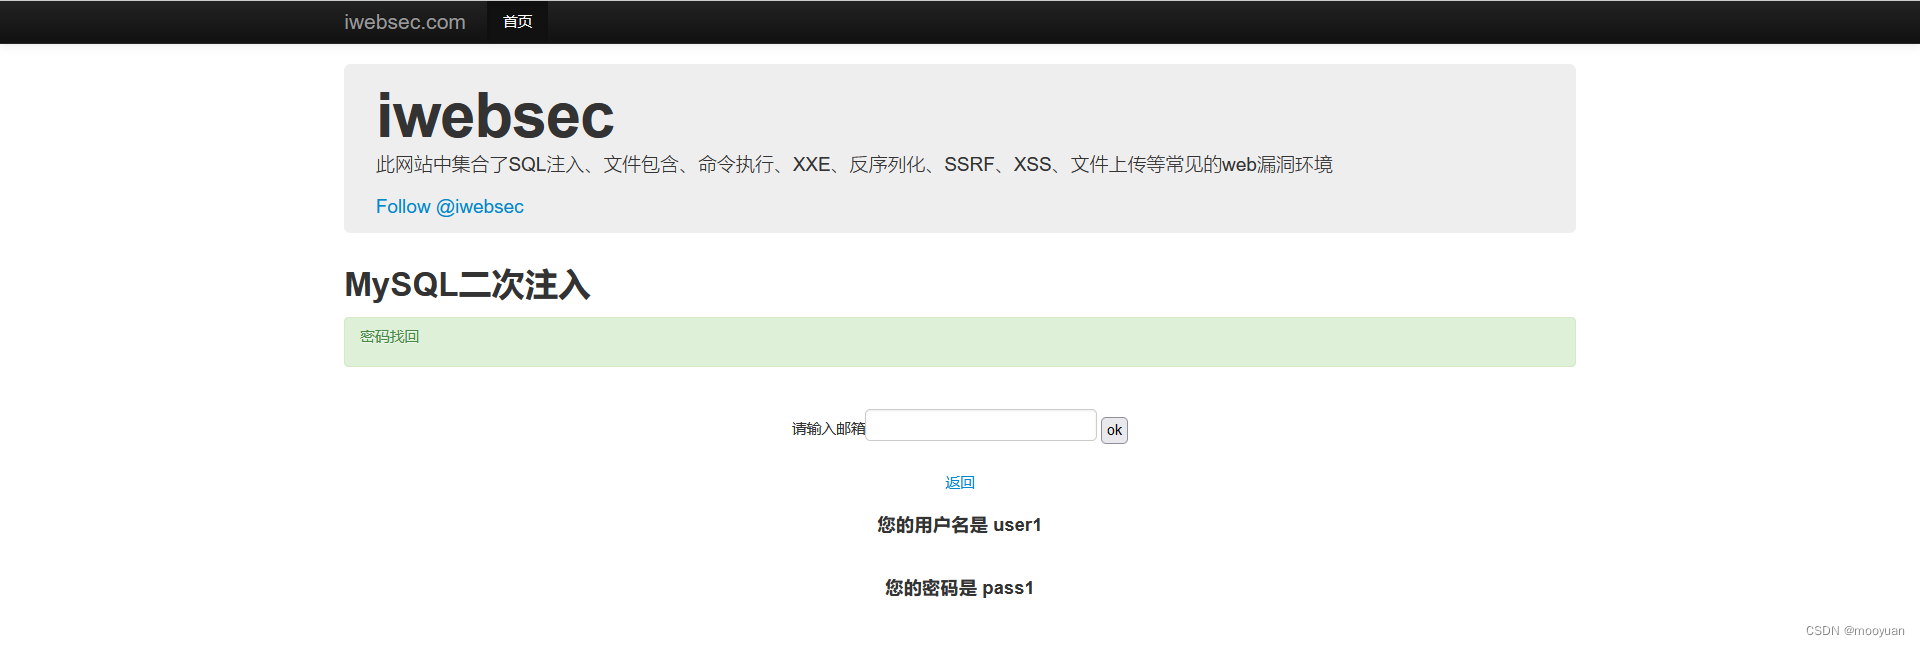Select the 您的用户名是 user1 text
This screenshot has height=647, width=1920.
[960, 525]
